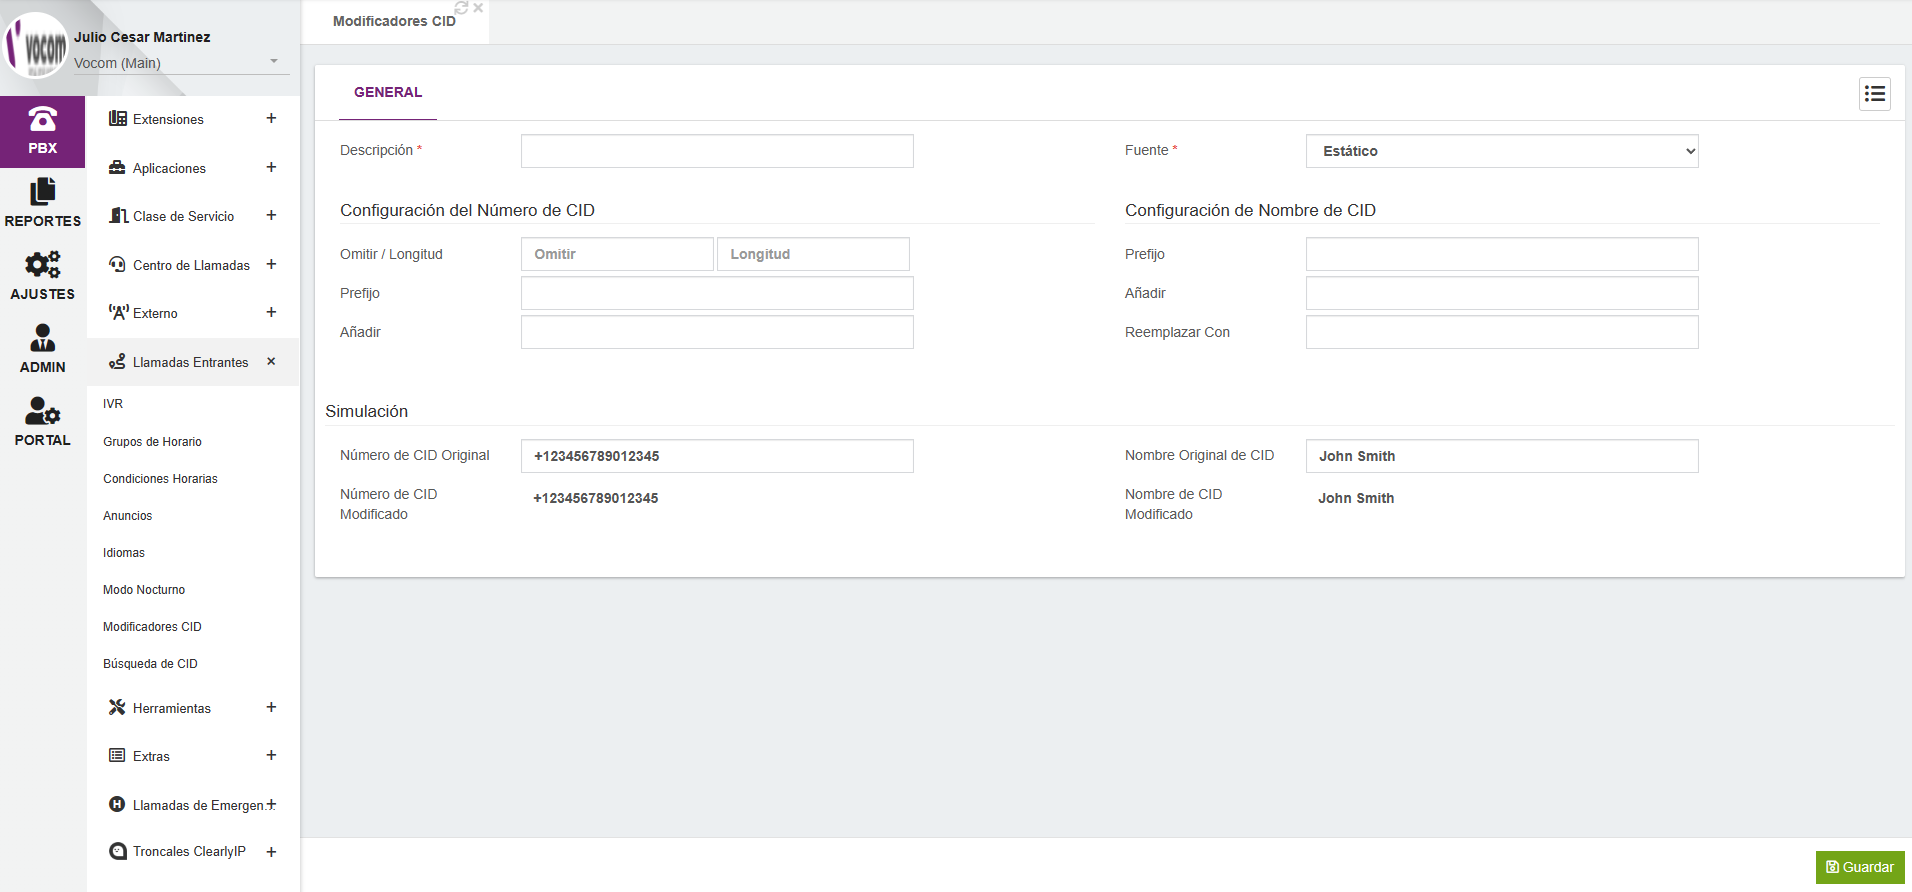The image size is (1912, 892).
Task: Click the Externo antenna icon
Action: point(118,312)
